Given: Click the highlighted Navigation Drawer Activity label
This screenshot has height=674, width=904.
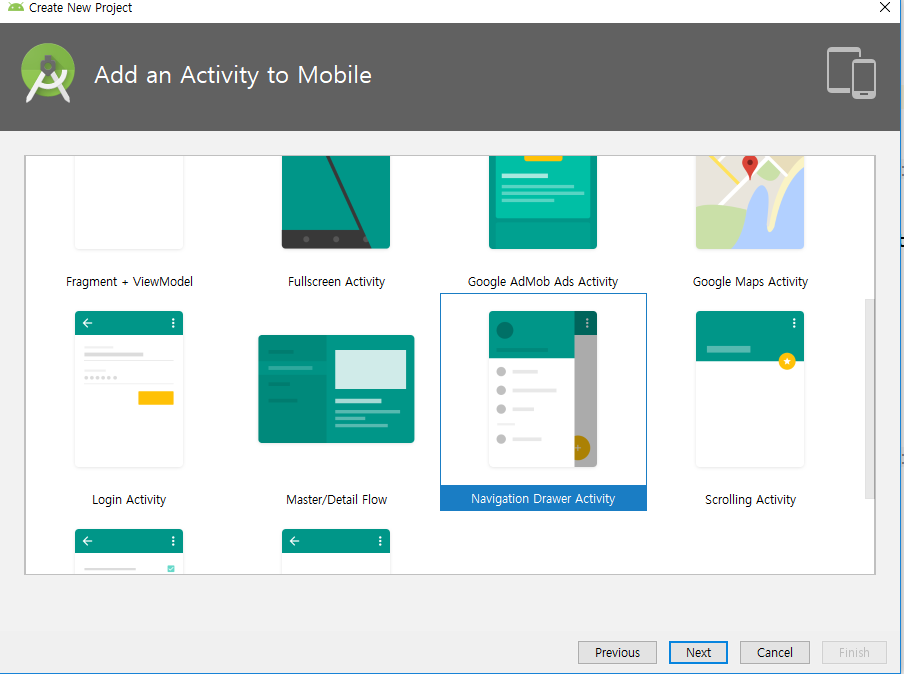Looking at the screenshot, I should (x=543, y=498).
